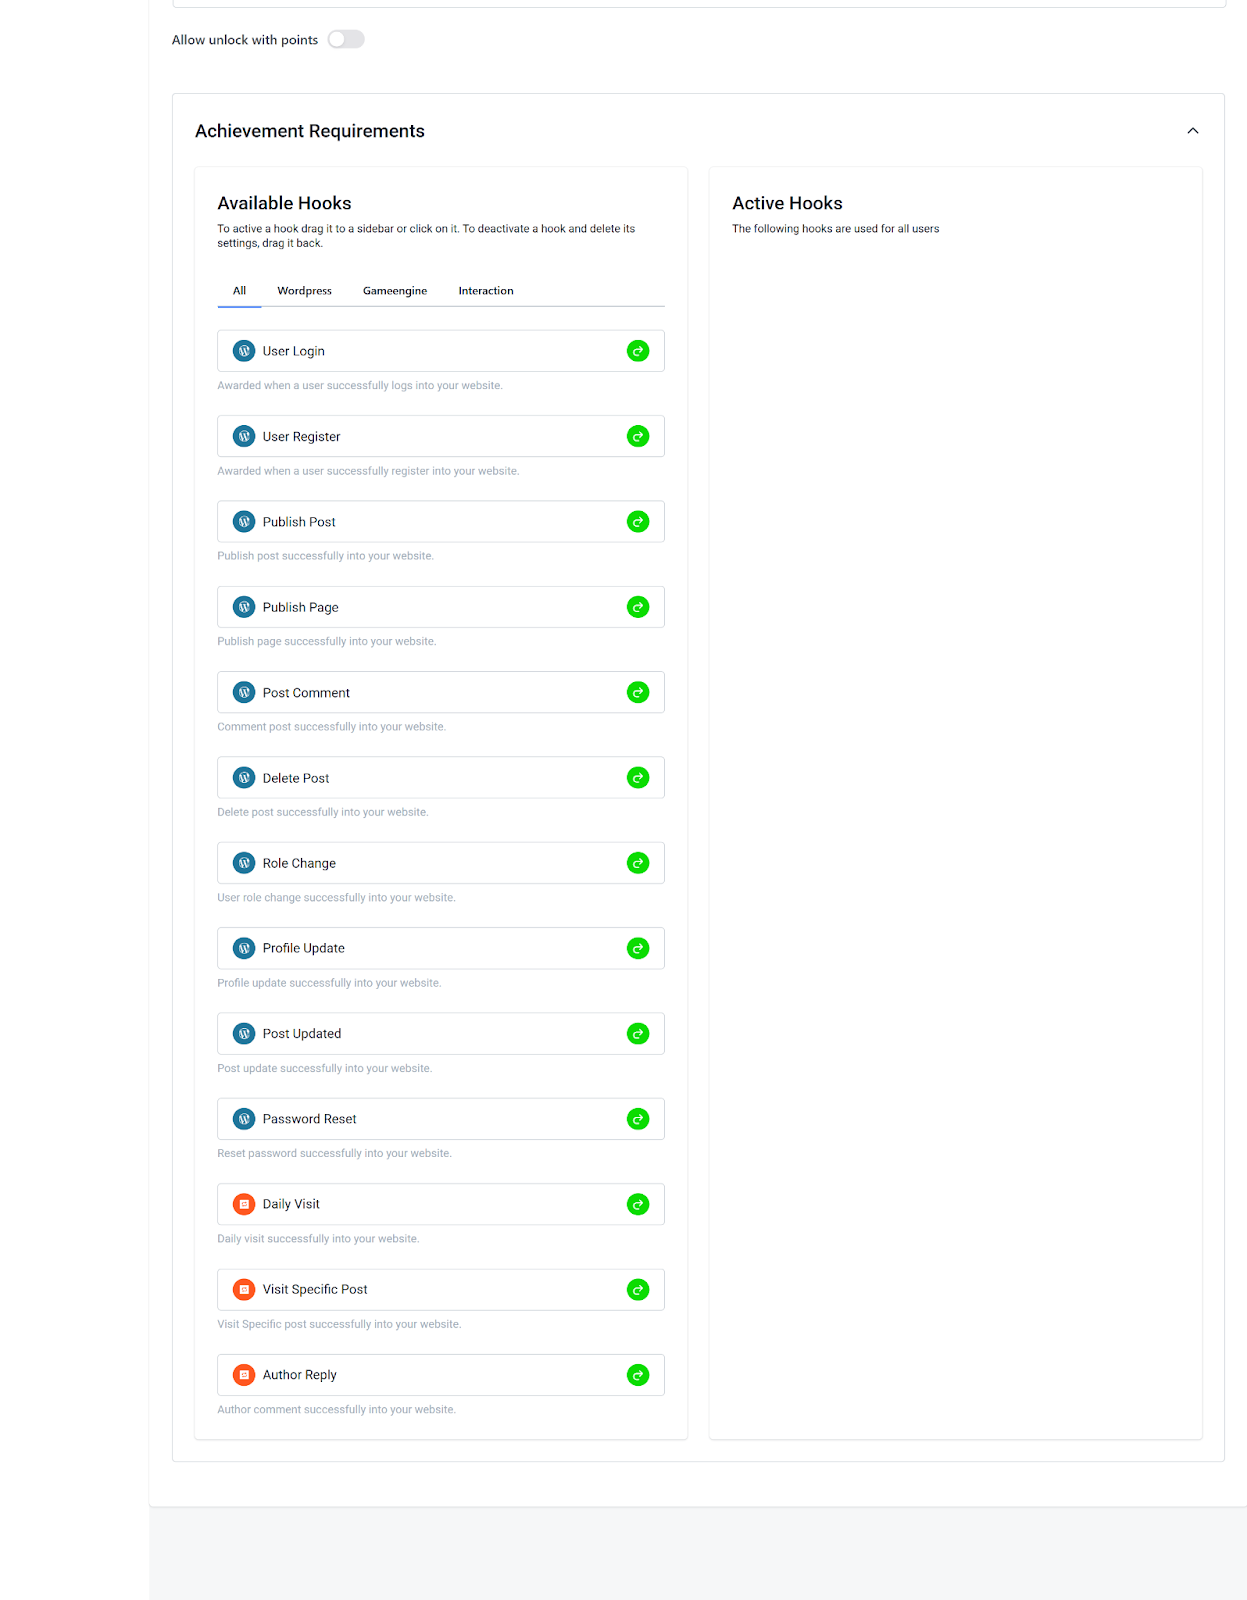
Task: Click the Available Hooks heading
Action: [284, 203]
